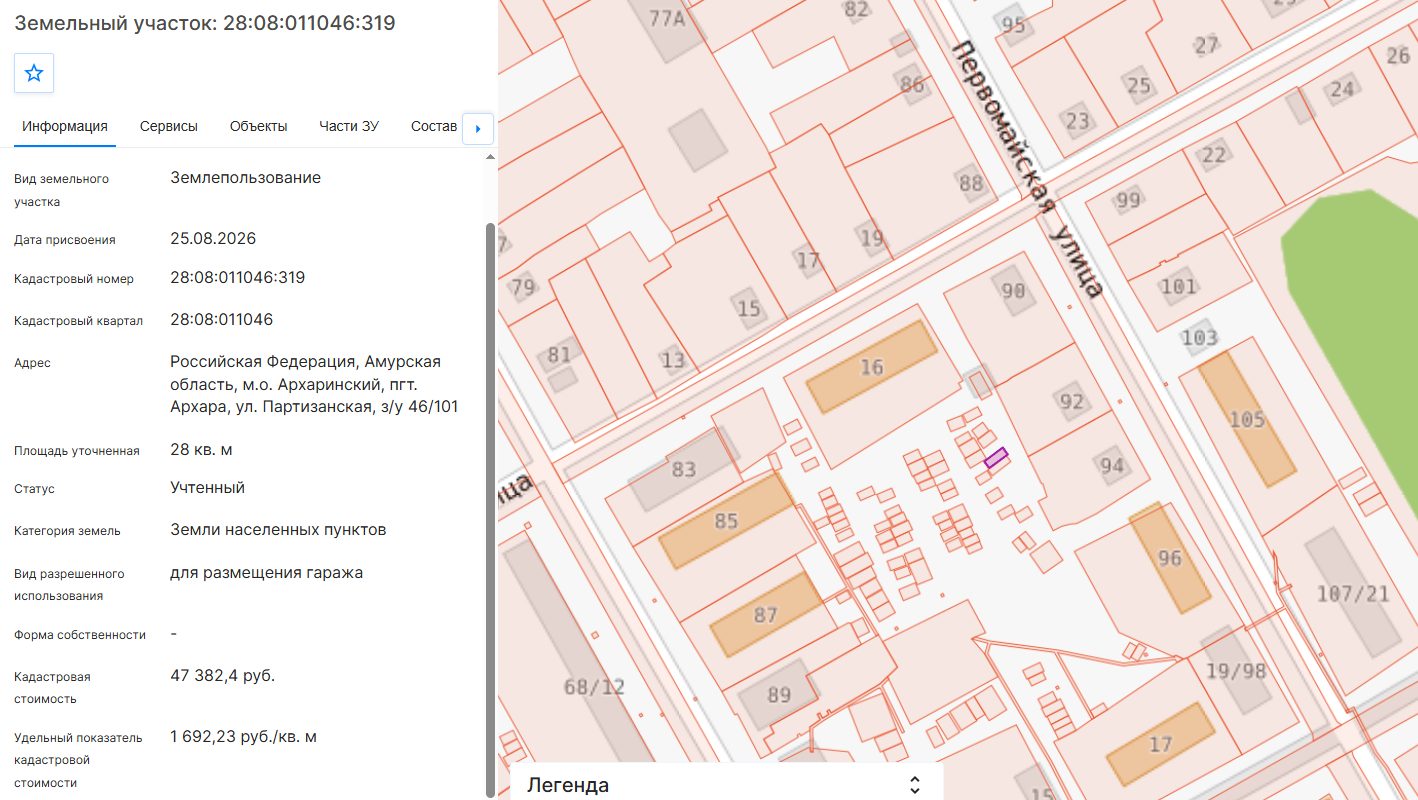This screenshot has height=800, width=1418.
Task: Click cadastral value 47 382,4 руб.
Action: click(223, 676)
